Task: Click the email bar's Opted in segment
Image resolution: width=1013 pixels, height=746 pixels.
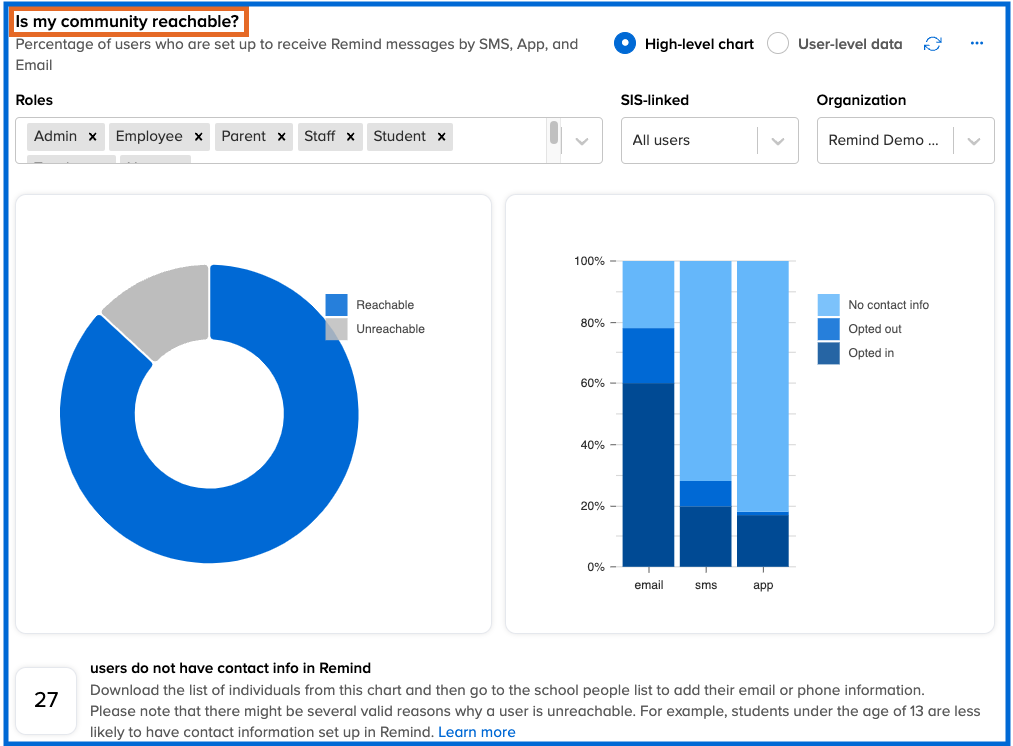Action: click(648, 475)
